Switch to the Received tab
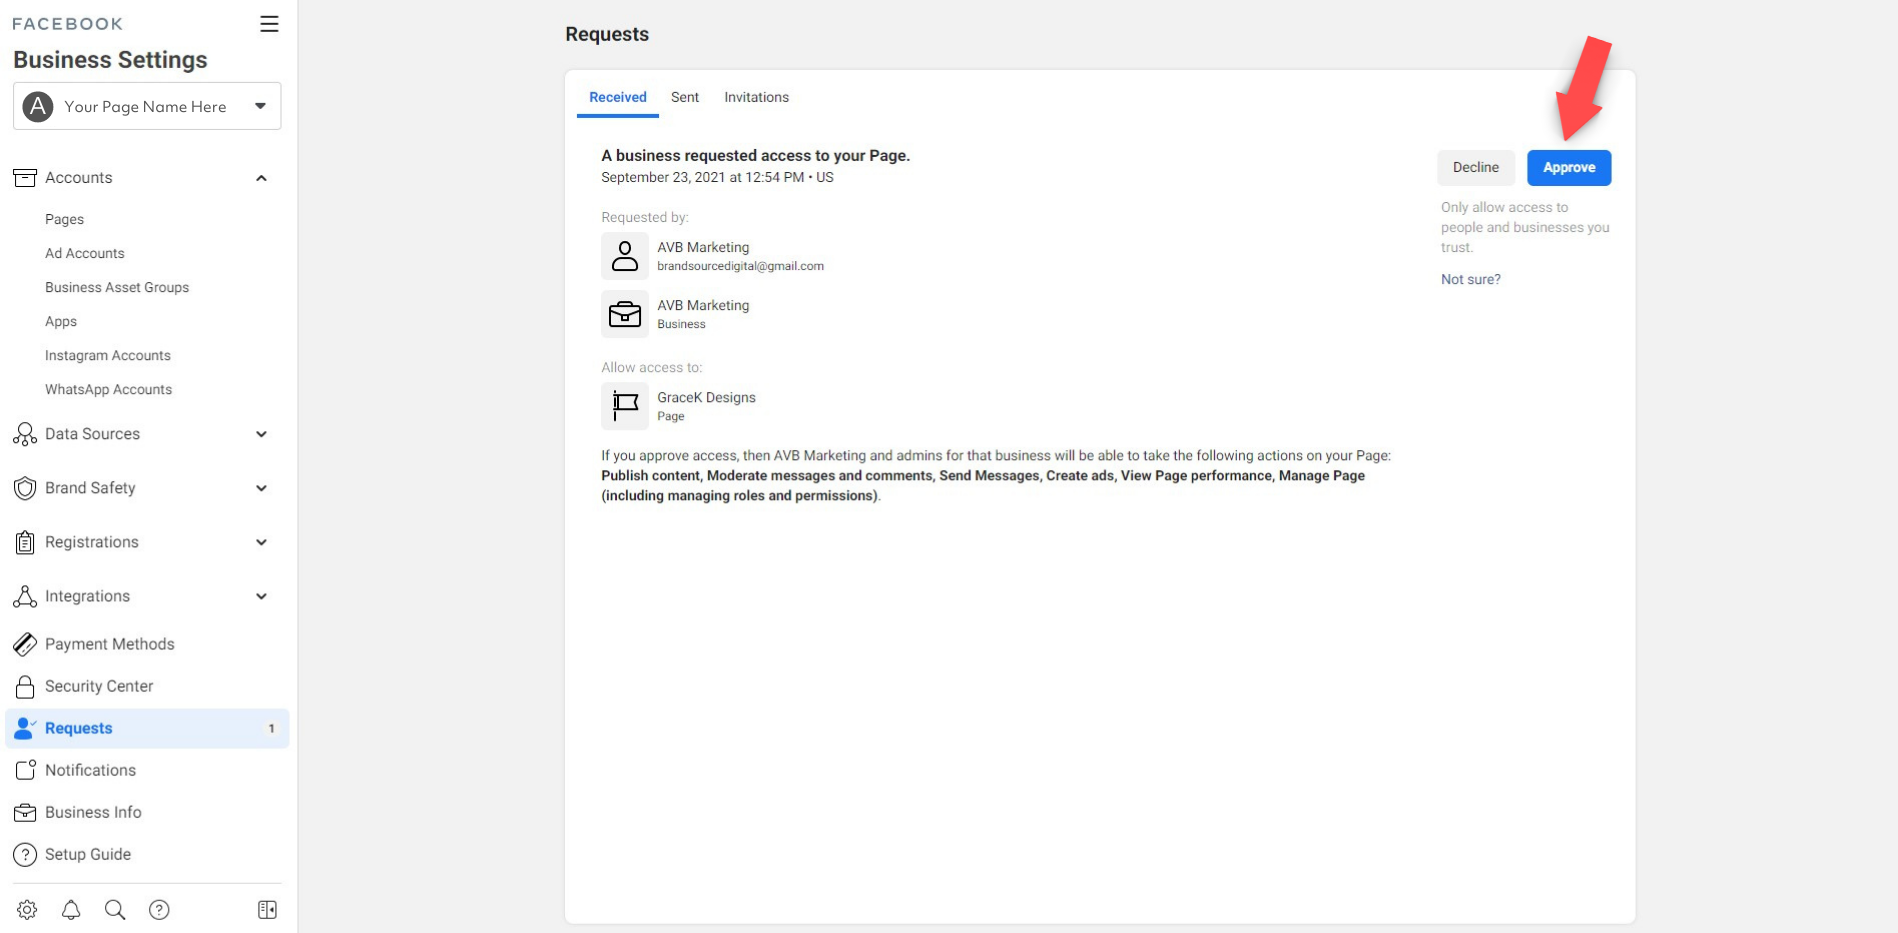Viewport: 1898px width, 933px height. pyautogui.click(x=618, y=97)
